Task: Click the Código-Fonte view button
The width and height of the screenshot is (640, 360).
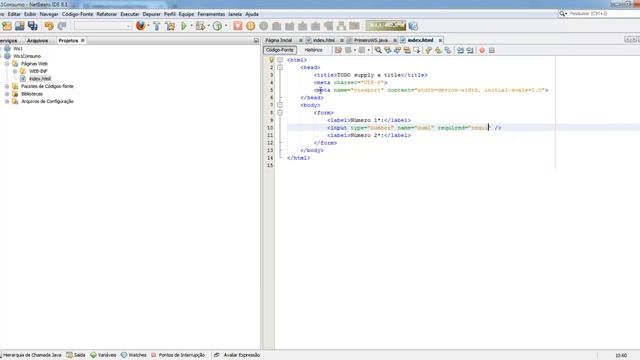Action: point(280,50)
